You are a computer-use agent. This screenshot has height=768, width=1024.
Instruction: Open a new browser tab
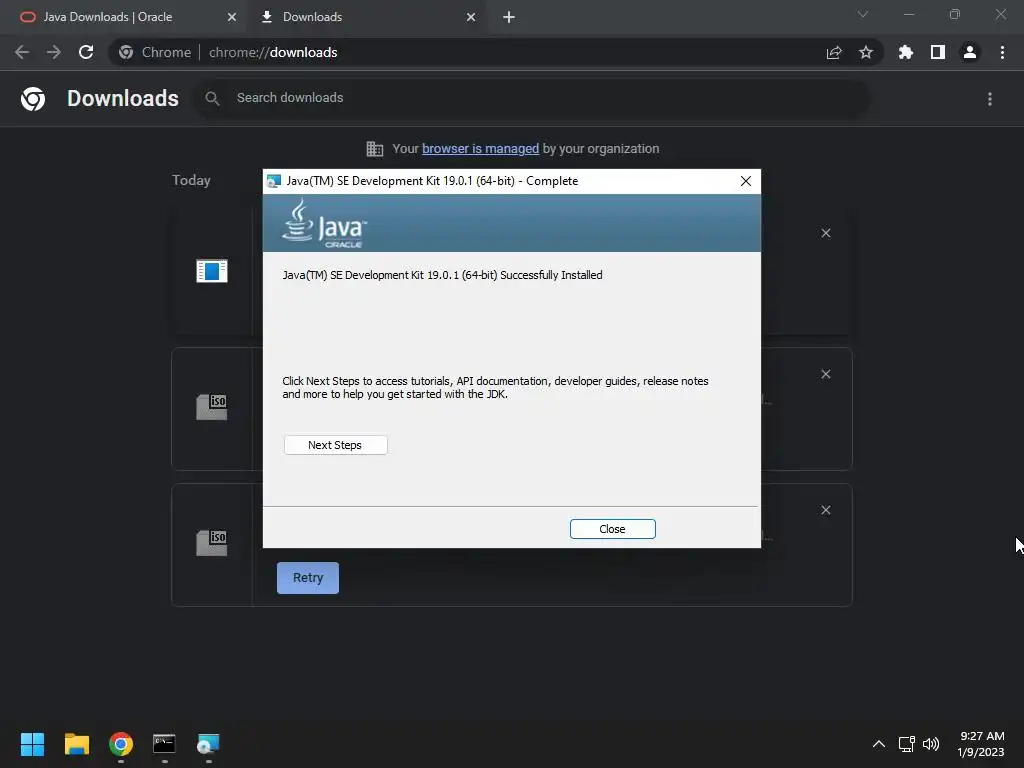[x=509, y=17]
